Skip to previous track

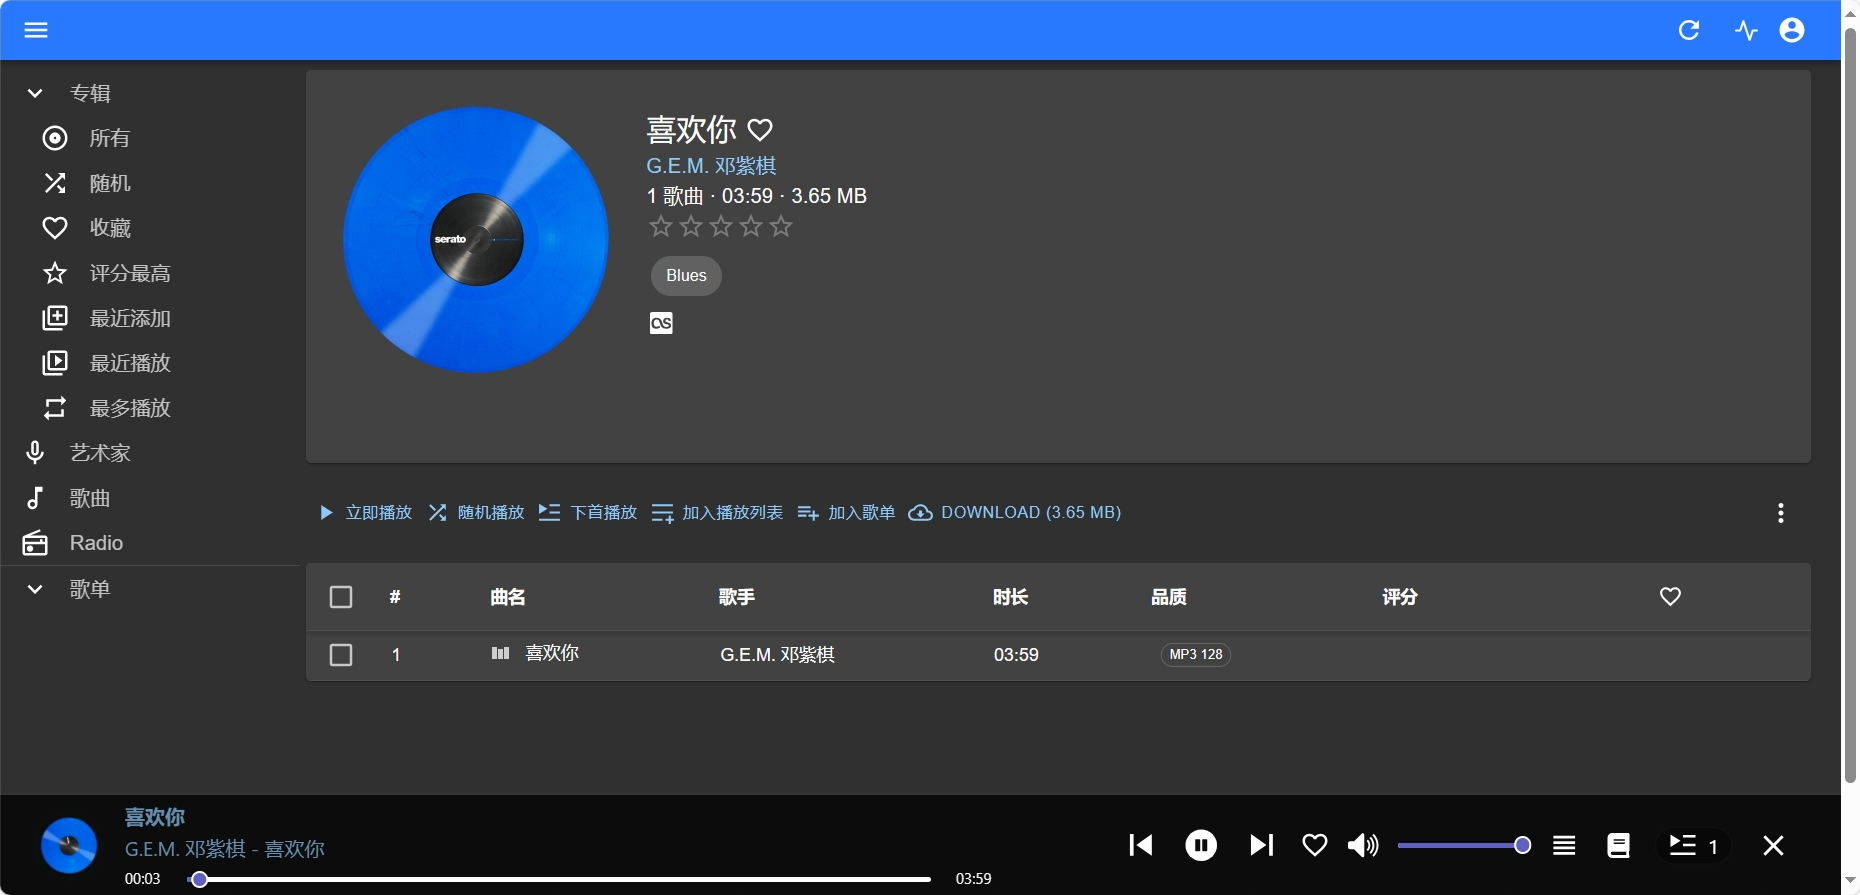1141,846
